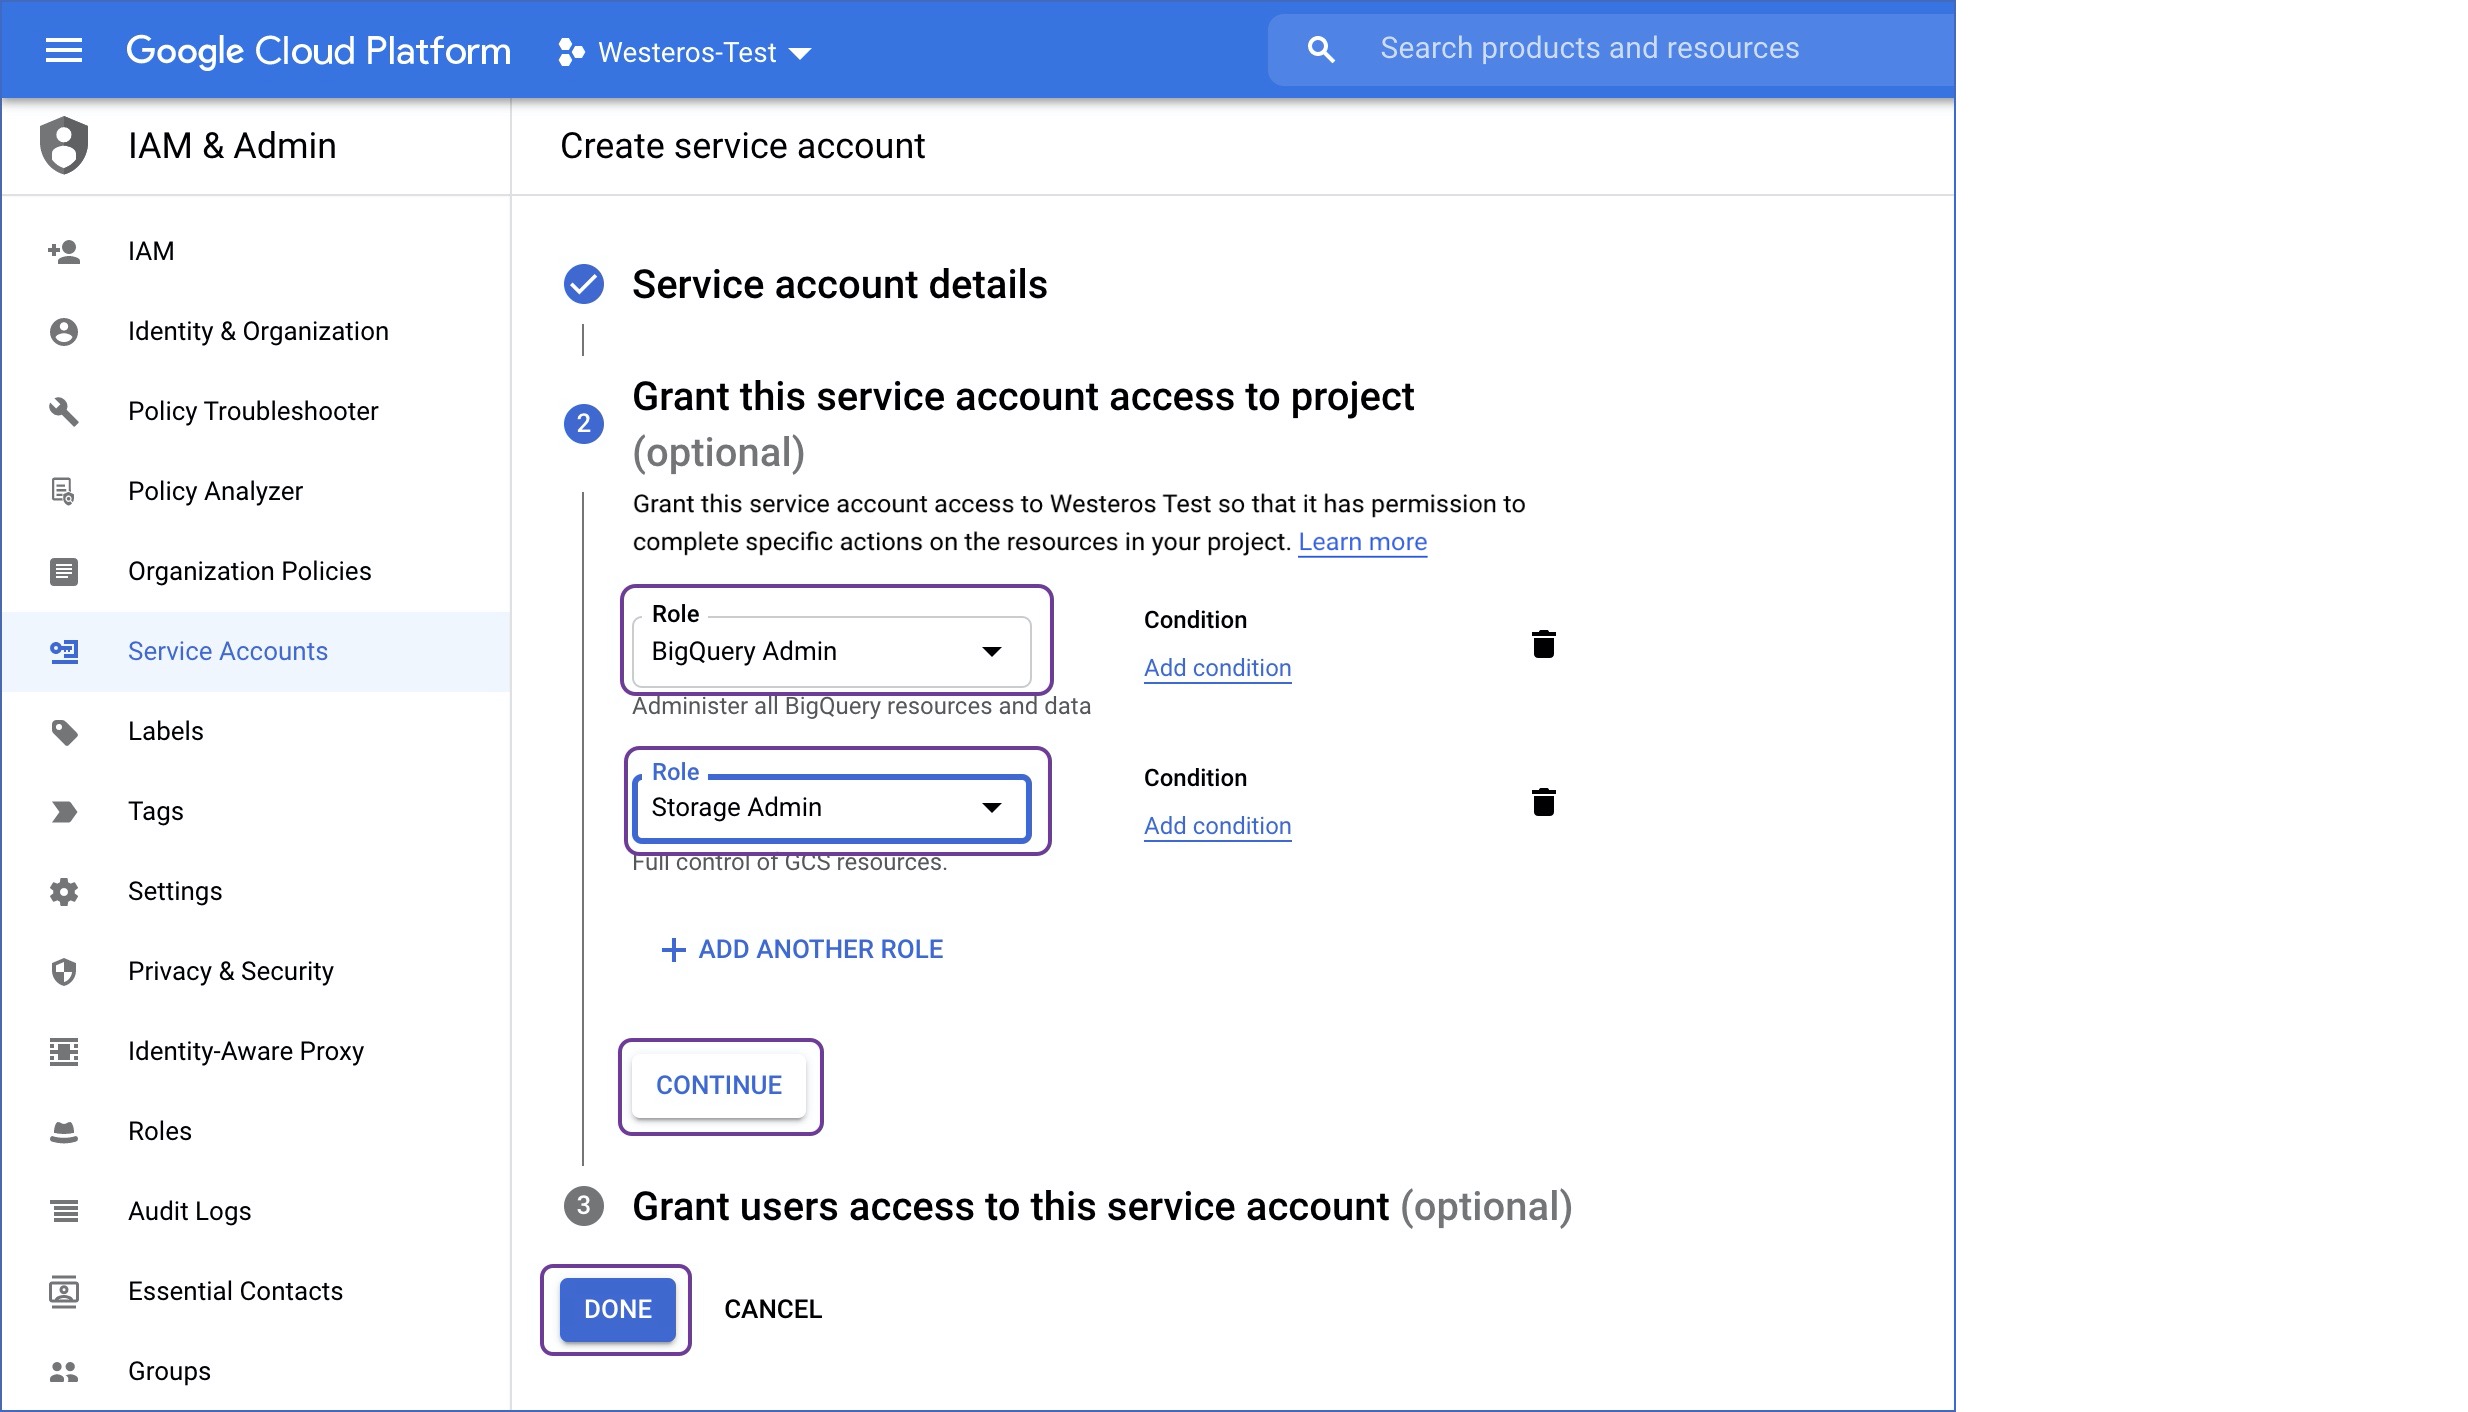
Task: Add a condition for BigQuery Admin role
Action: [1217, 667]
